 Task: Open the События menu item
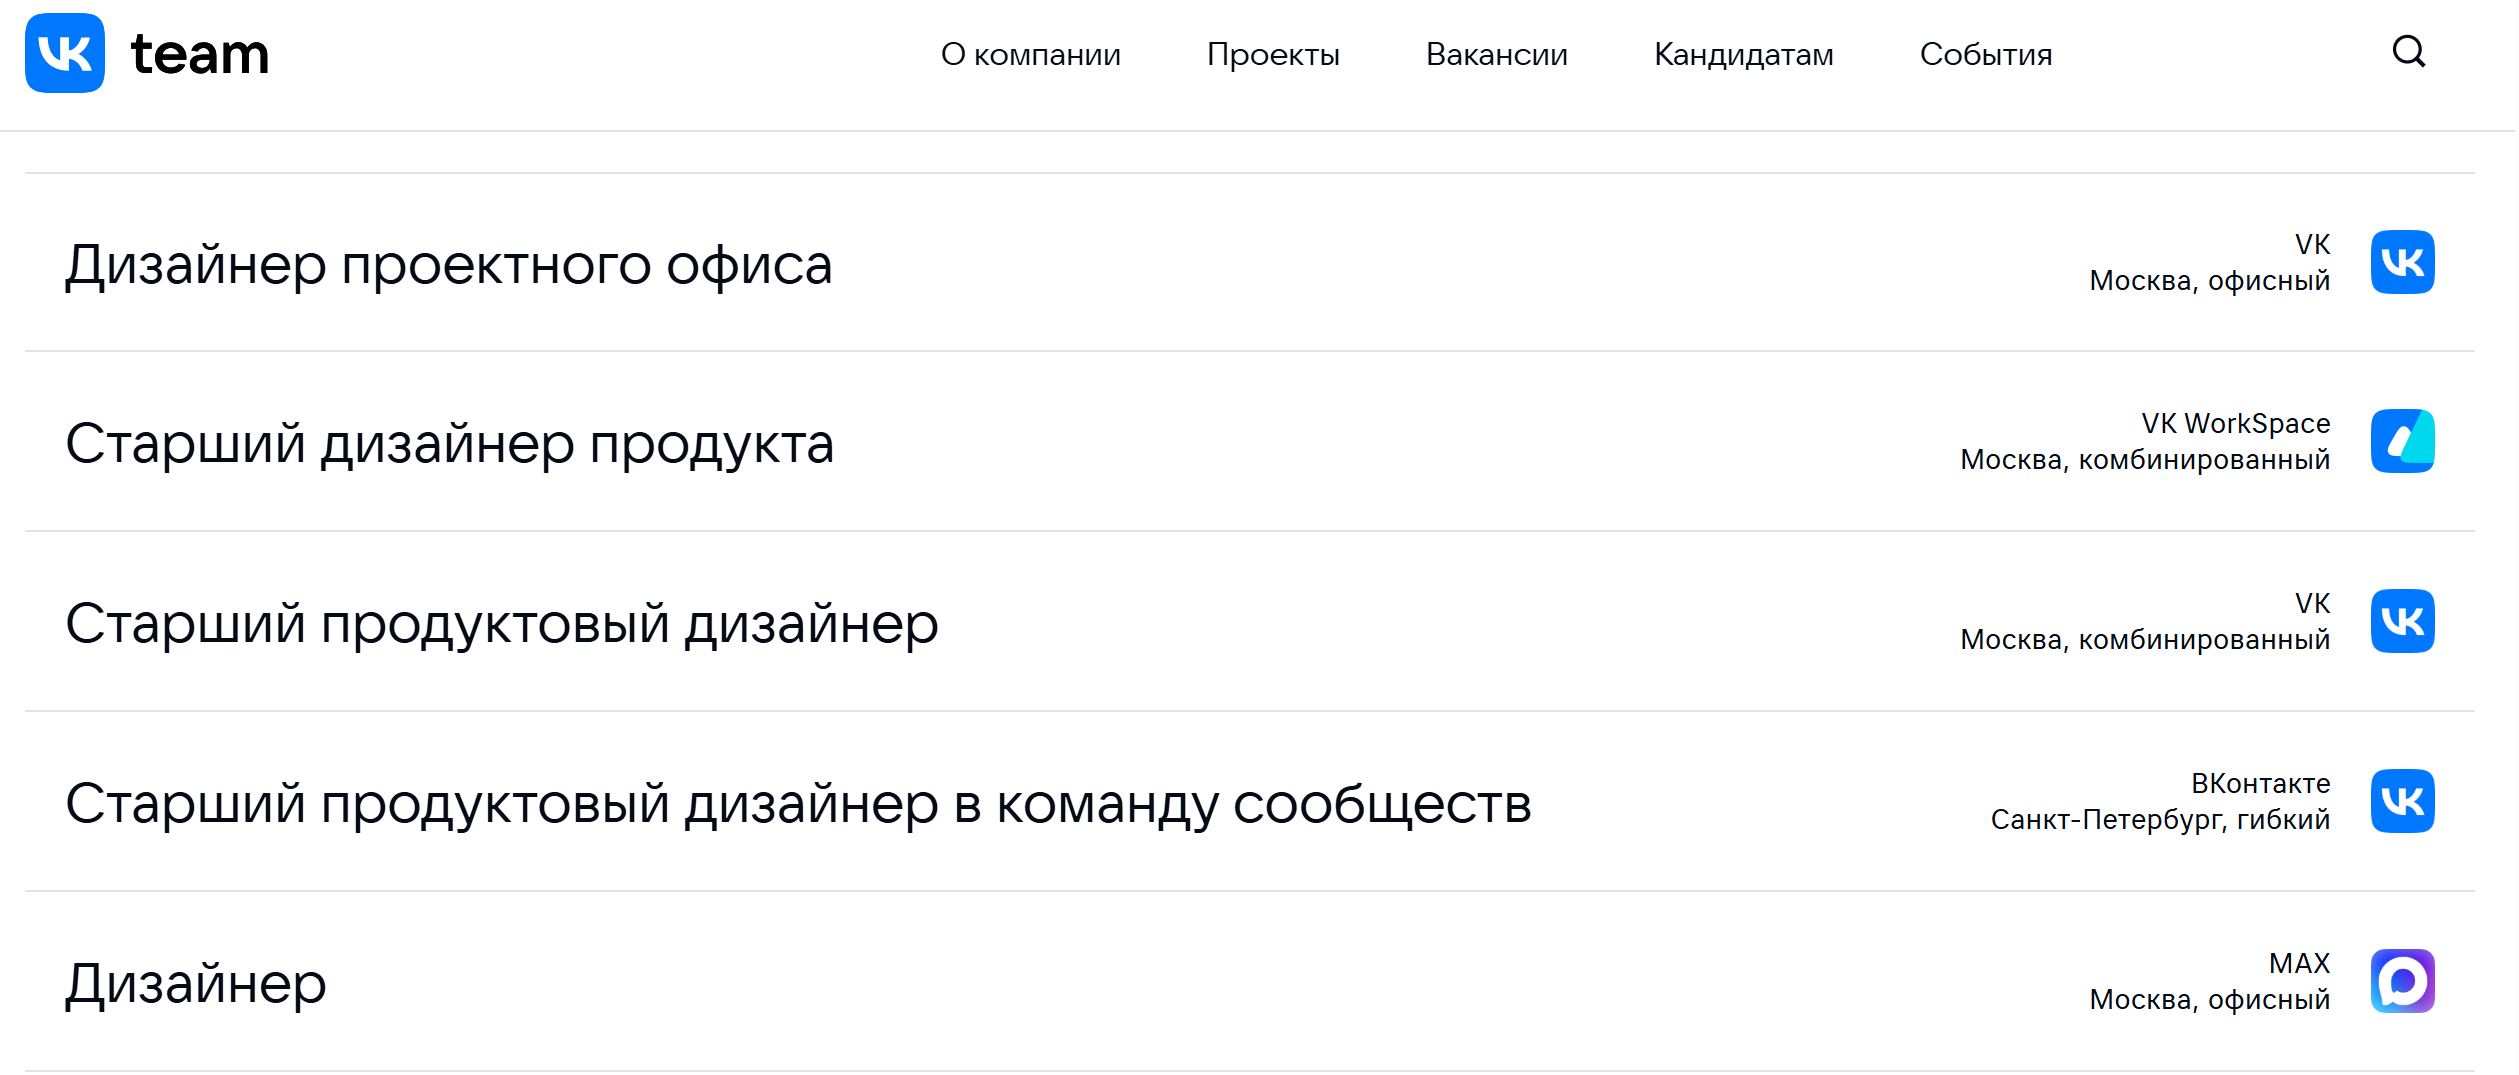(1985, 54)
